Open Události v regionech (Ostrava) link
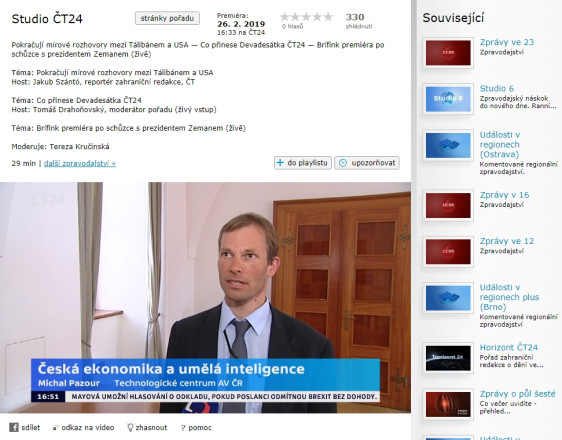This screenshot has height=440, width=562. [500, 145]
